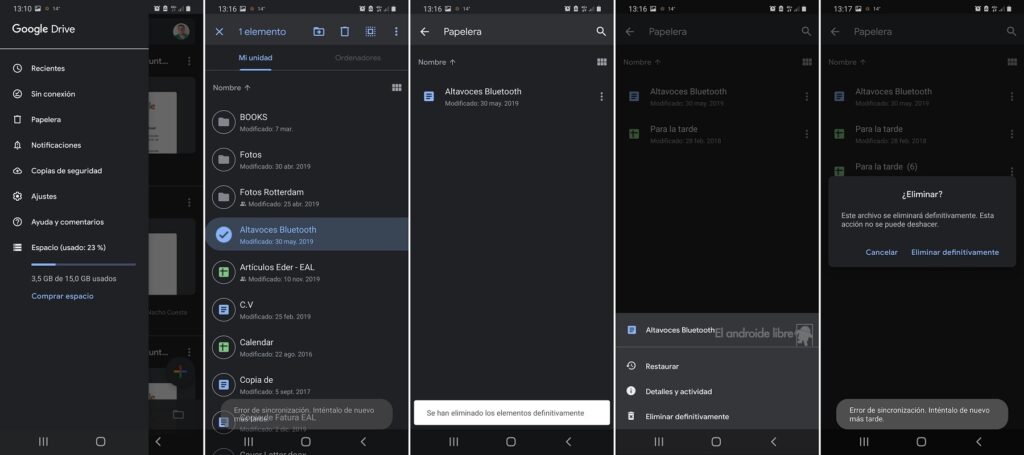Open the Fotos Rotterdam shared folder
This screenshot has width=1024, height=455.
click(306, 197)
